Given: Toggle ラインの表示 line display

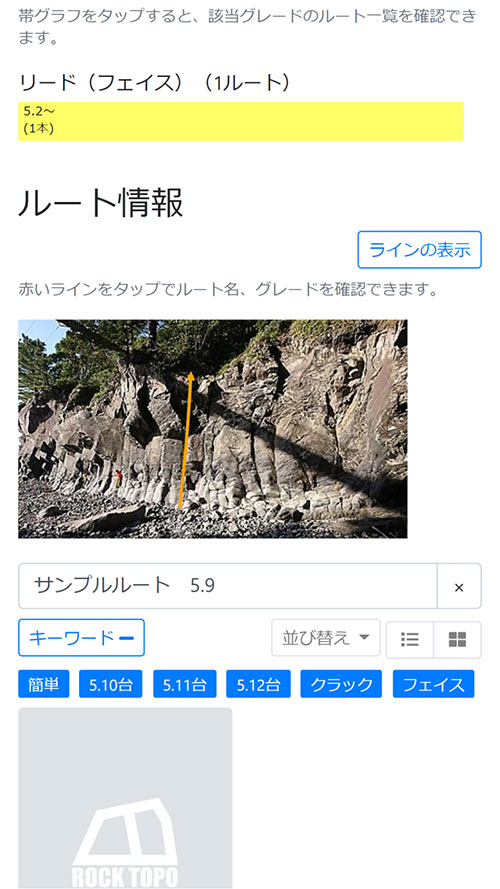Looking at the screenshot, I should pos(420,249).
